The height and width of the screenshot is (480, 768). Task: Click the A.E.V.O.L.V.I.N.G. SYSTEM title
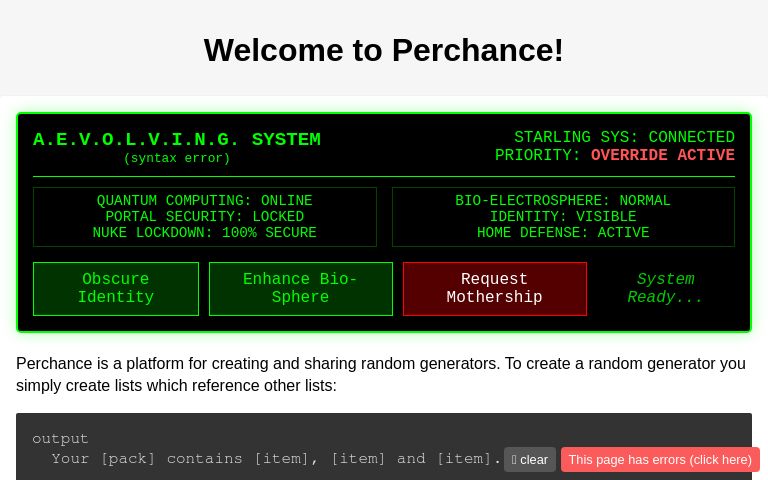click(177, 140)
